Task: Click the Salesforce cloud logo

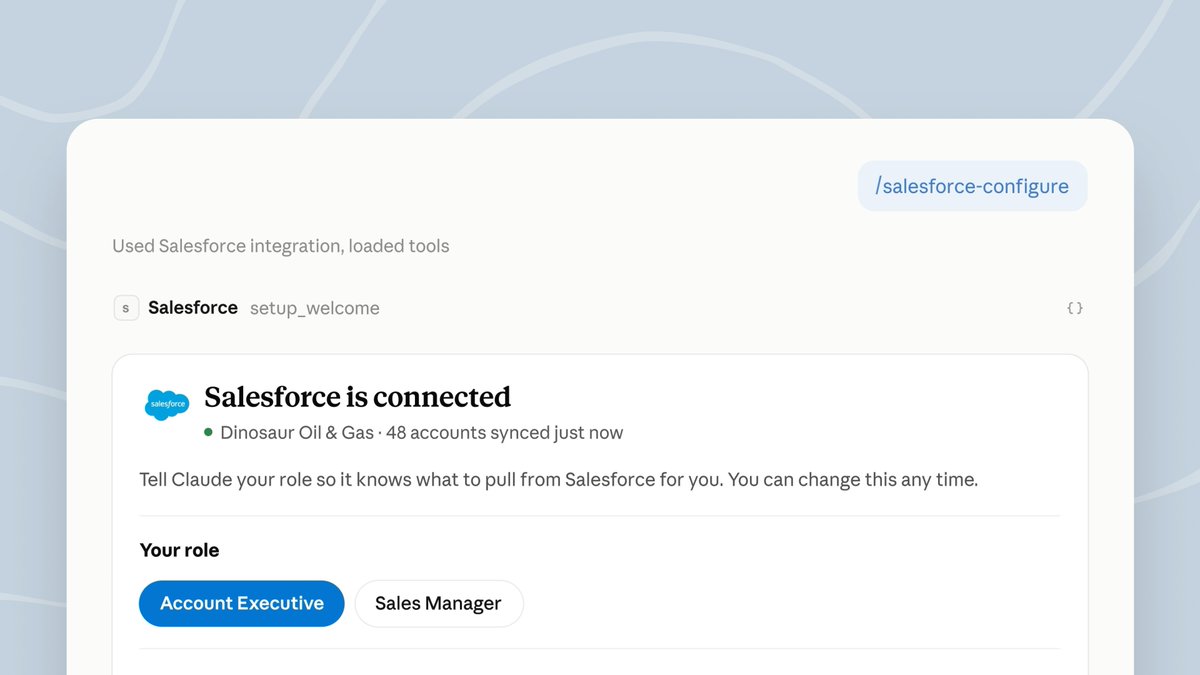Action: click(167, 404)
